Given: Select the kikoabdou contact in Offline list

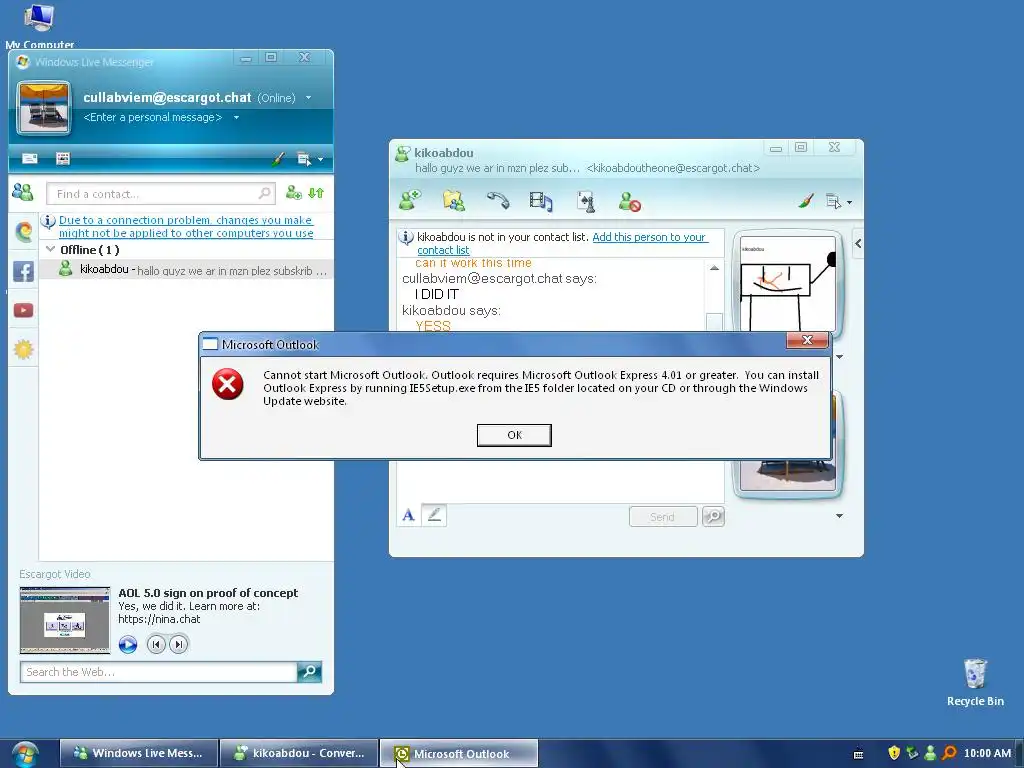Looking at the screenshot, I should tap(186, 270).
